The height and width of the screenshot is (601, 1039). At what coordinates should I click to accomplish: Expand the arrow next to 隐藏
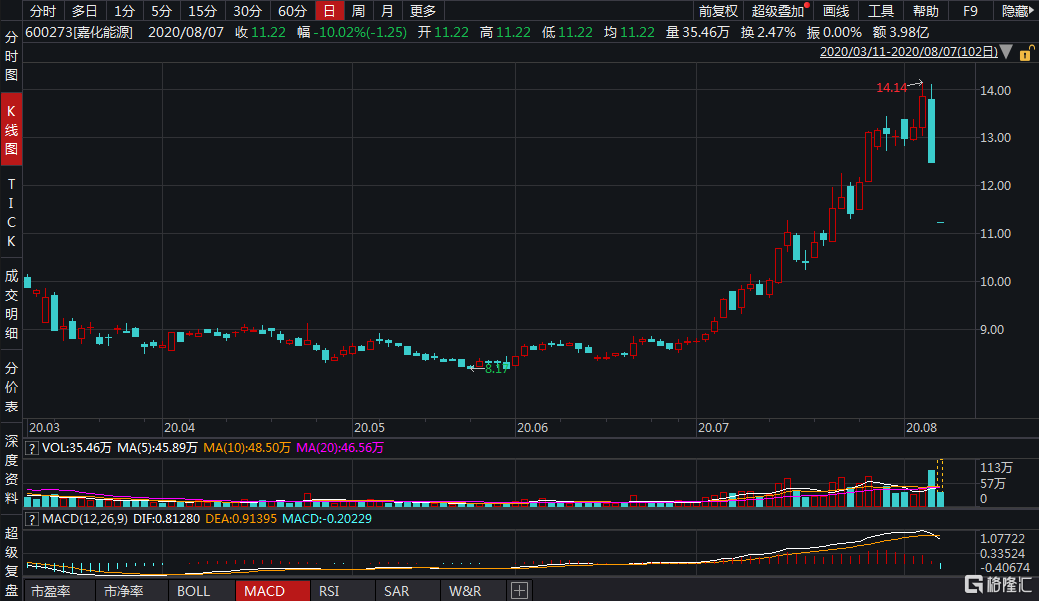pos(1032,11)
